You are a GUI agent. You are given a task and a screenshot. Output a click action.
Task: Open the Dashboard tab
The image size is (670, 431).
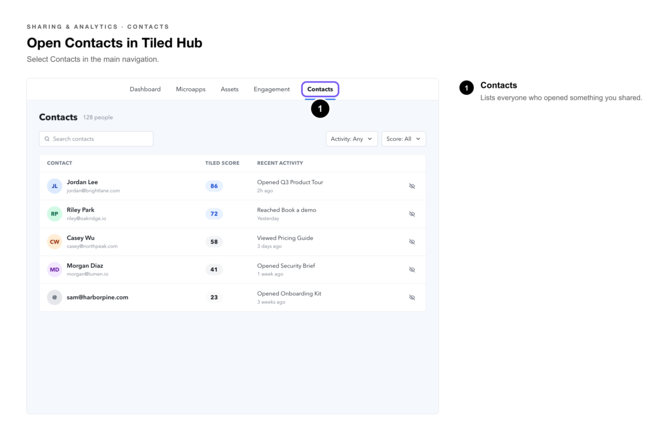tap(145, 89)
